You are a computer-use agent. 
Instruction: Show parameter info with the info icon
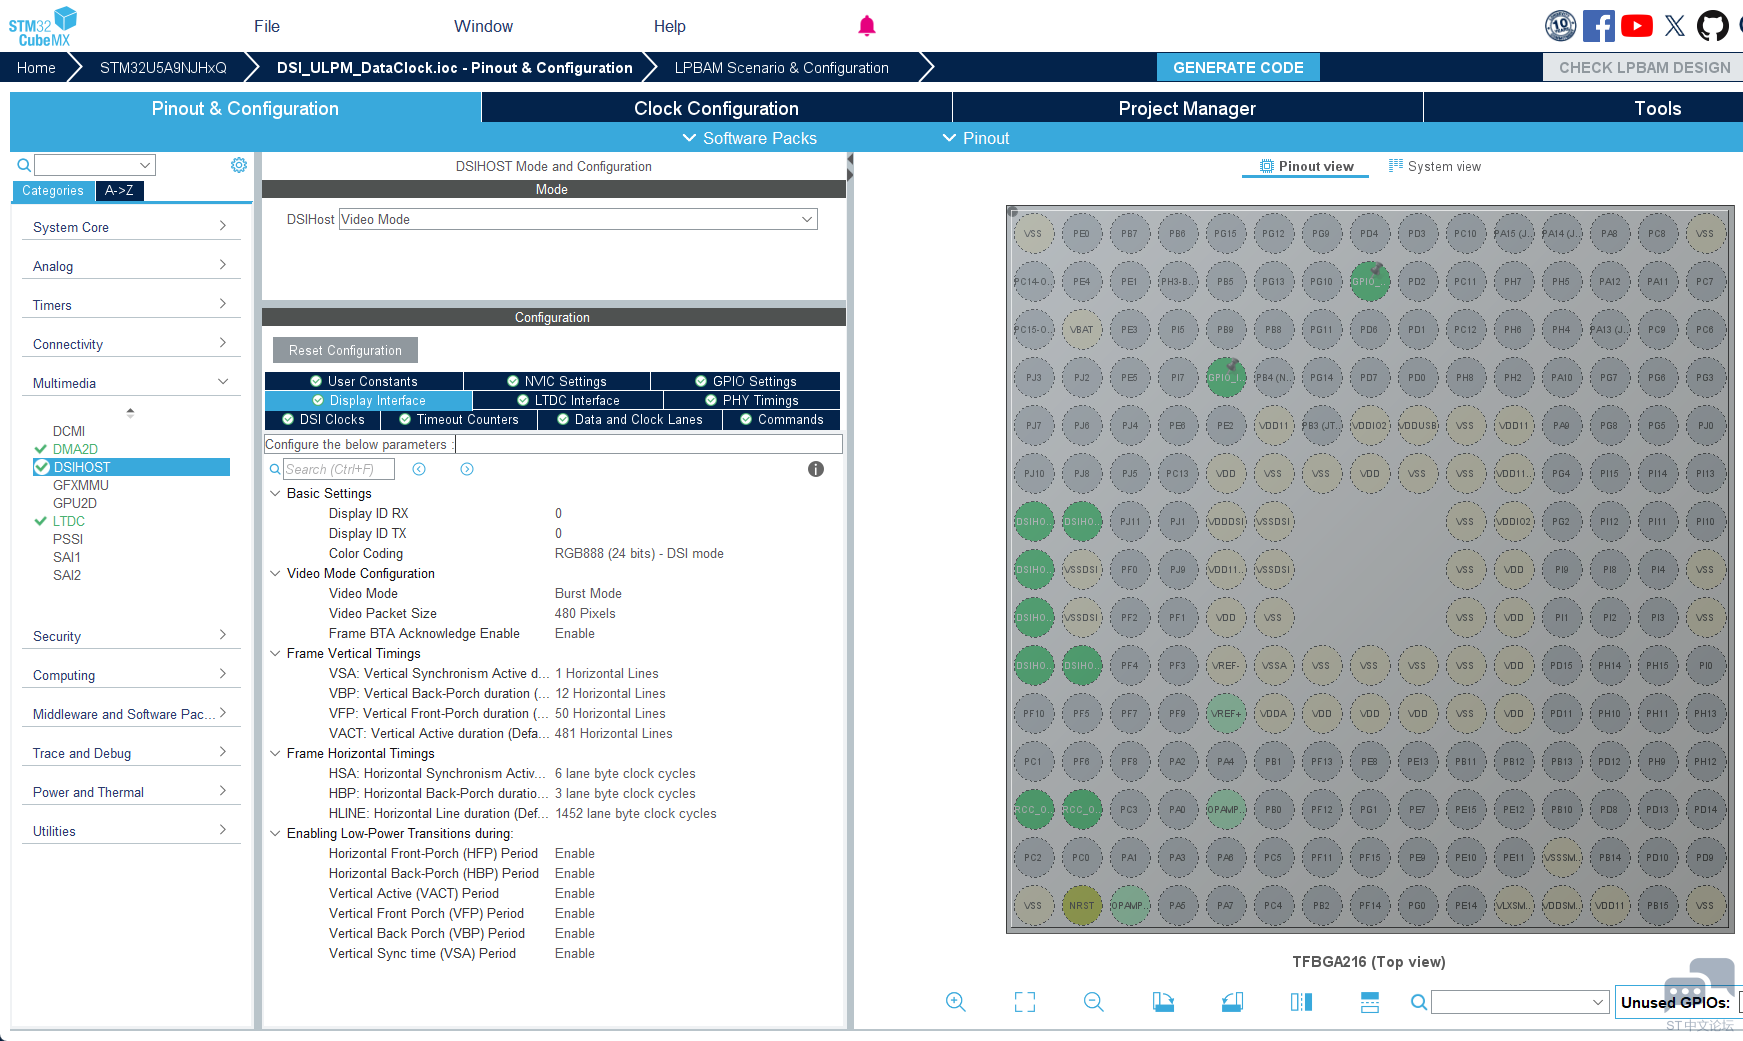(x=816, y=469)
